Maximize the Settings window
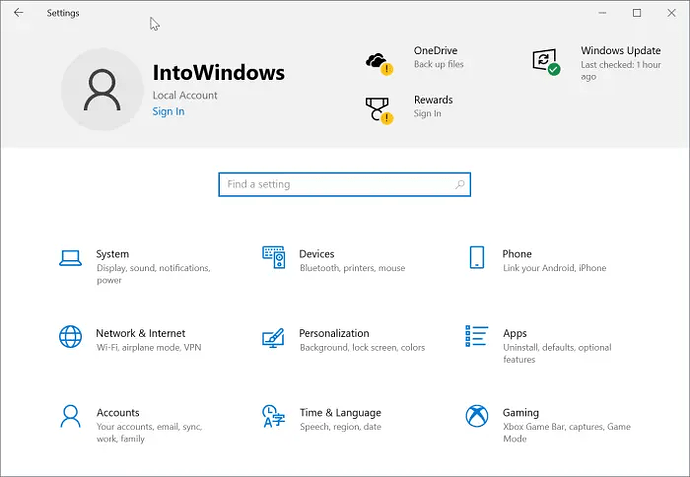The image size is (690, 477). pyautogui.click(x=637, y=13)
